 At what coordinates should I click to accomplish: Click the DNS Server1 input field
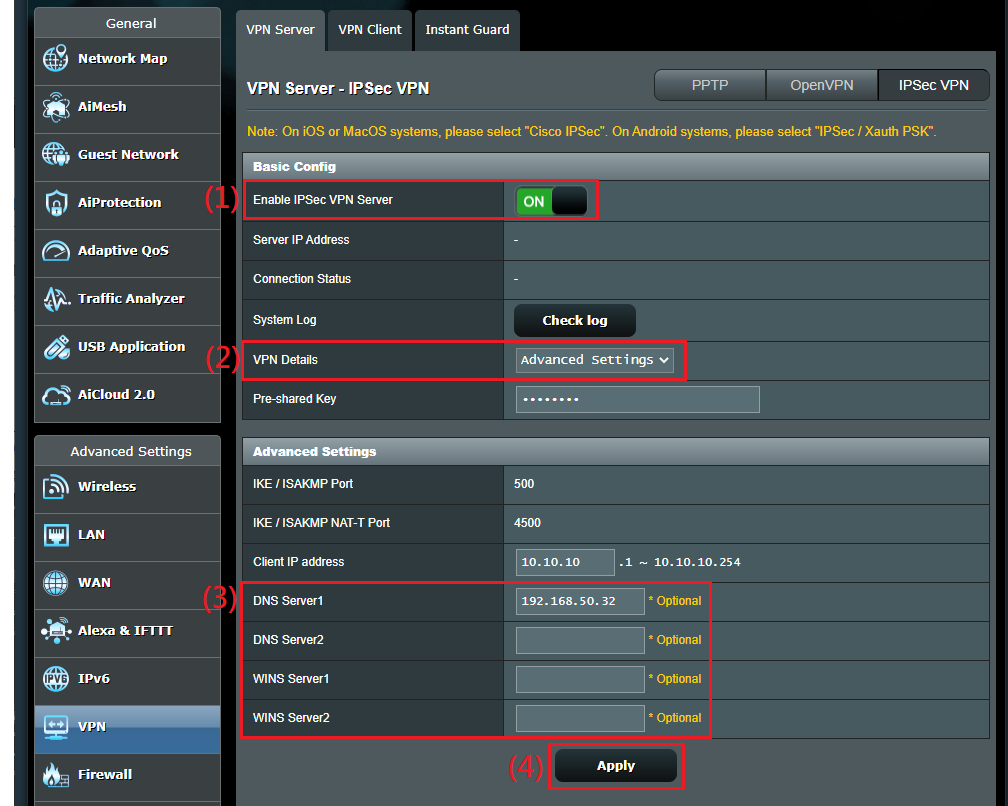coord(580,601)
